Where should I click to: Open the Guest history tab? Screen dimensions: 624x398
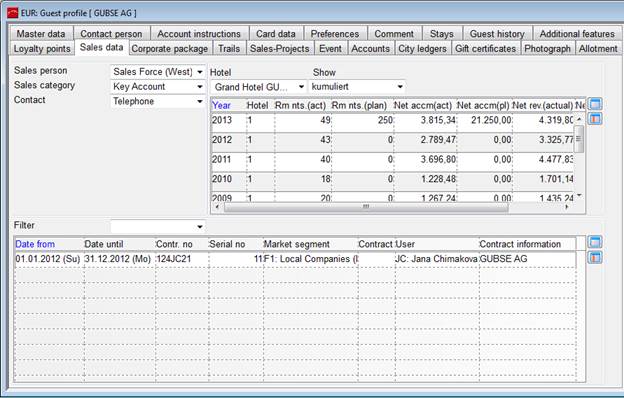click(x=497, y=34)
